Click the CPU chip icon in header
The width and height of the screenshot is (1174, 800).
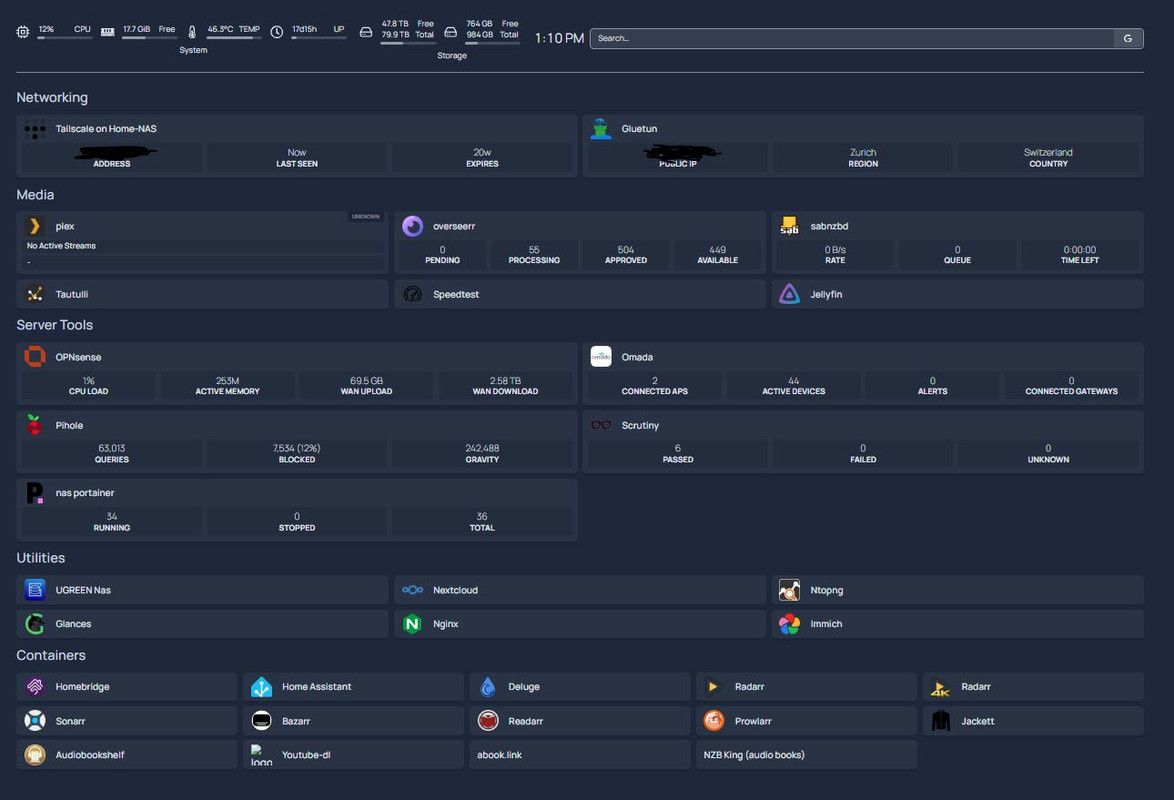pos(23,31)
